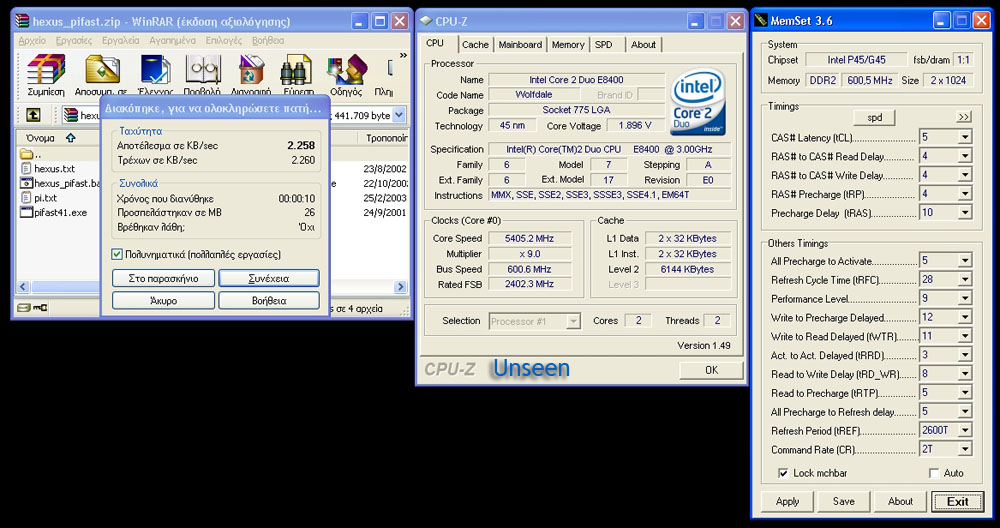This screenshot has height=528, width=1000.
Task: Click the Βοήθεια button in benchmark dialog
Action: click(x=268, y=300)
